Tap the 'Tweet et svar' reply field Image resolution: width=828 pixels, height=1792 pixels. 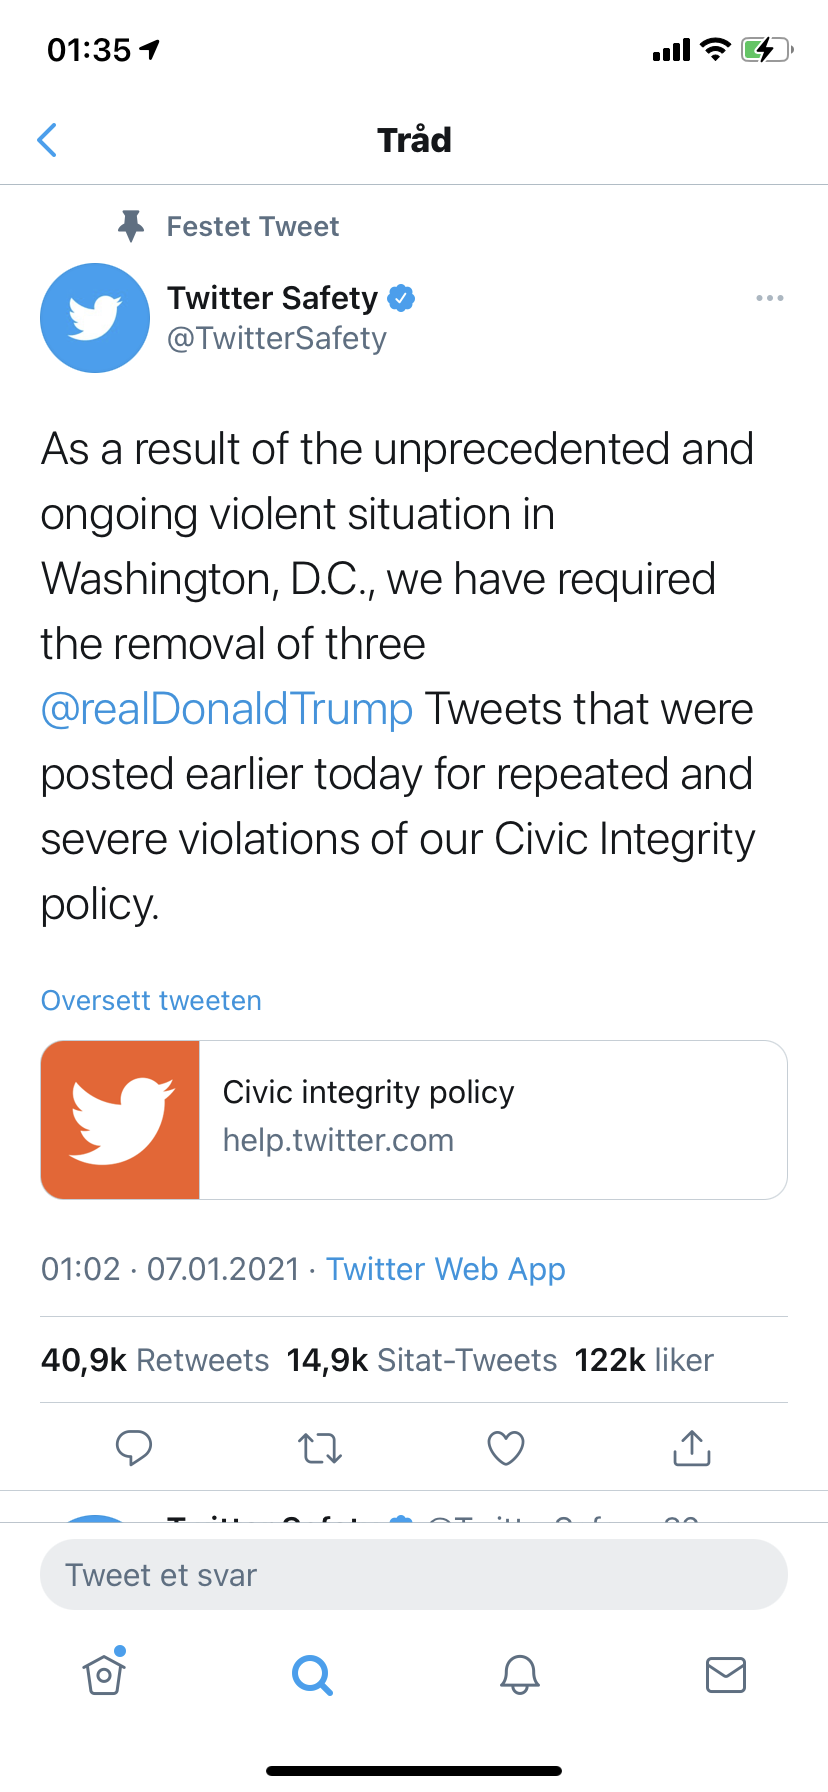(x=414, y=1575)
